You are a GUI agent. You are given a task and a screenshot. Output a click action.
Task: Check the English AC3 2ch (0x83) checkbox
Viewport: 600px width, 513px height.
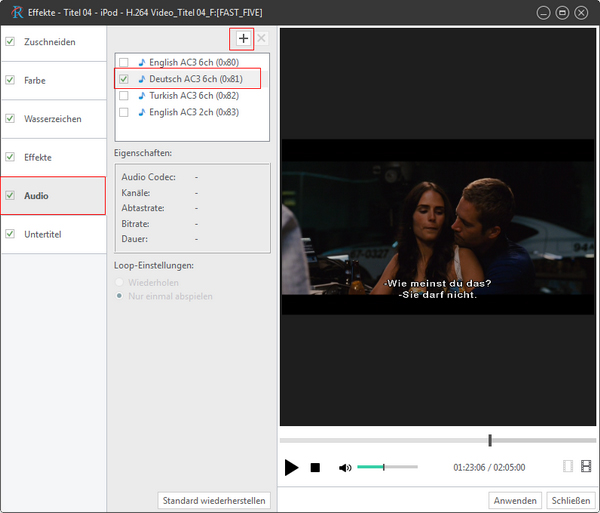tap(124, 112)
